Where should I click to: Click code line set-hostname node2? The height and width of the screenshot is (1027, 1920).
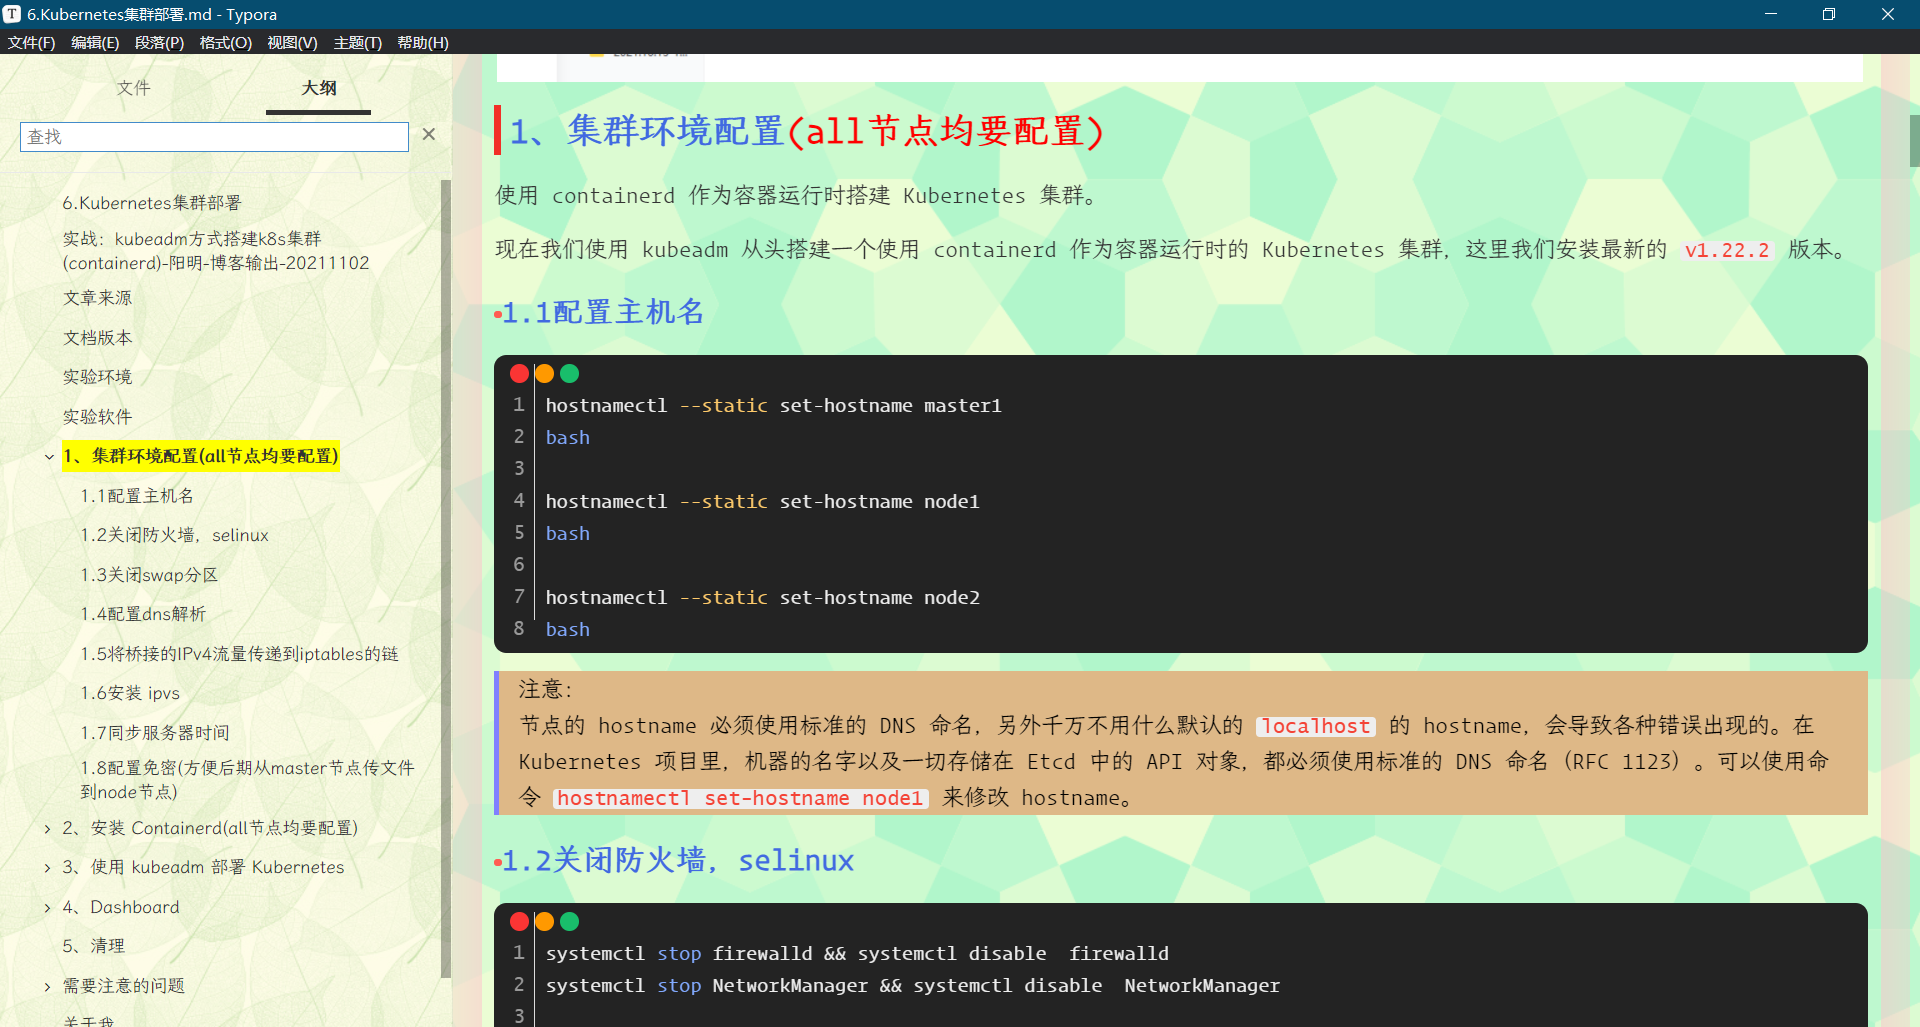tap(762, 598)
